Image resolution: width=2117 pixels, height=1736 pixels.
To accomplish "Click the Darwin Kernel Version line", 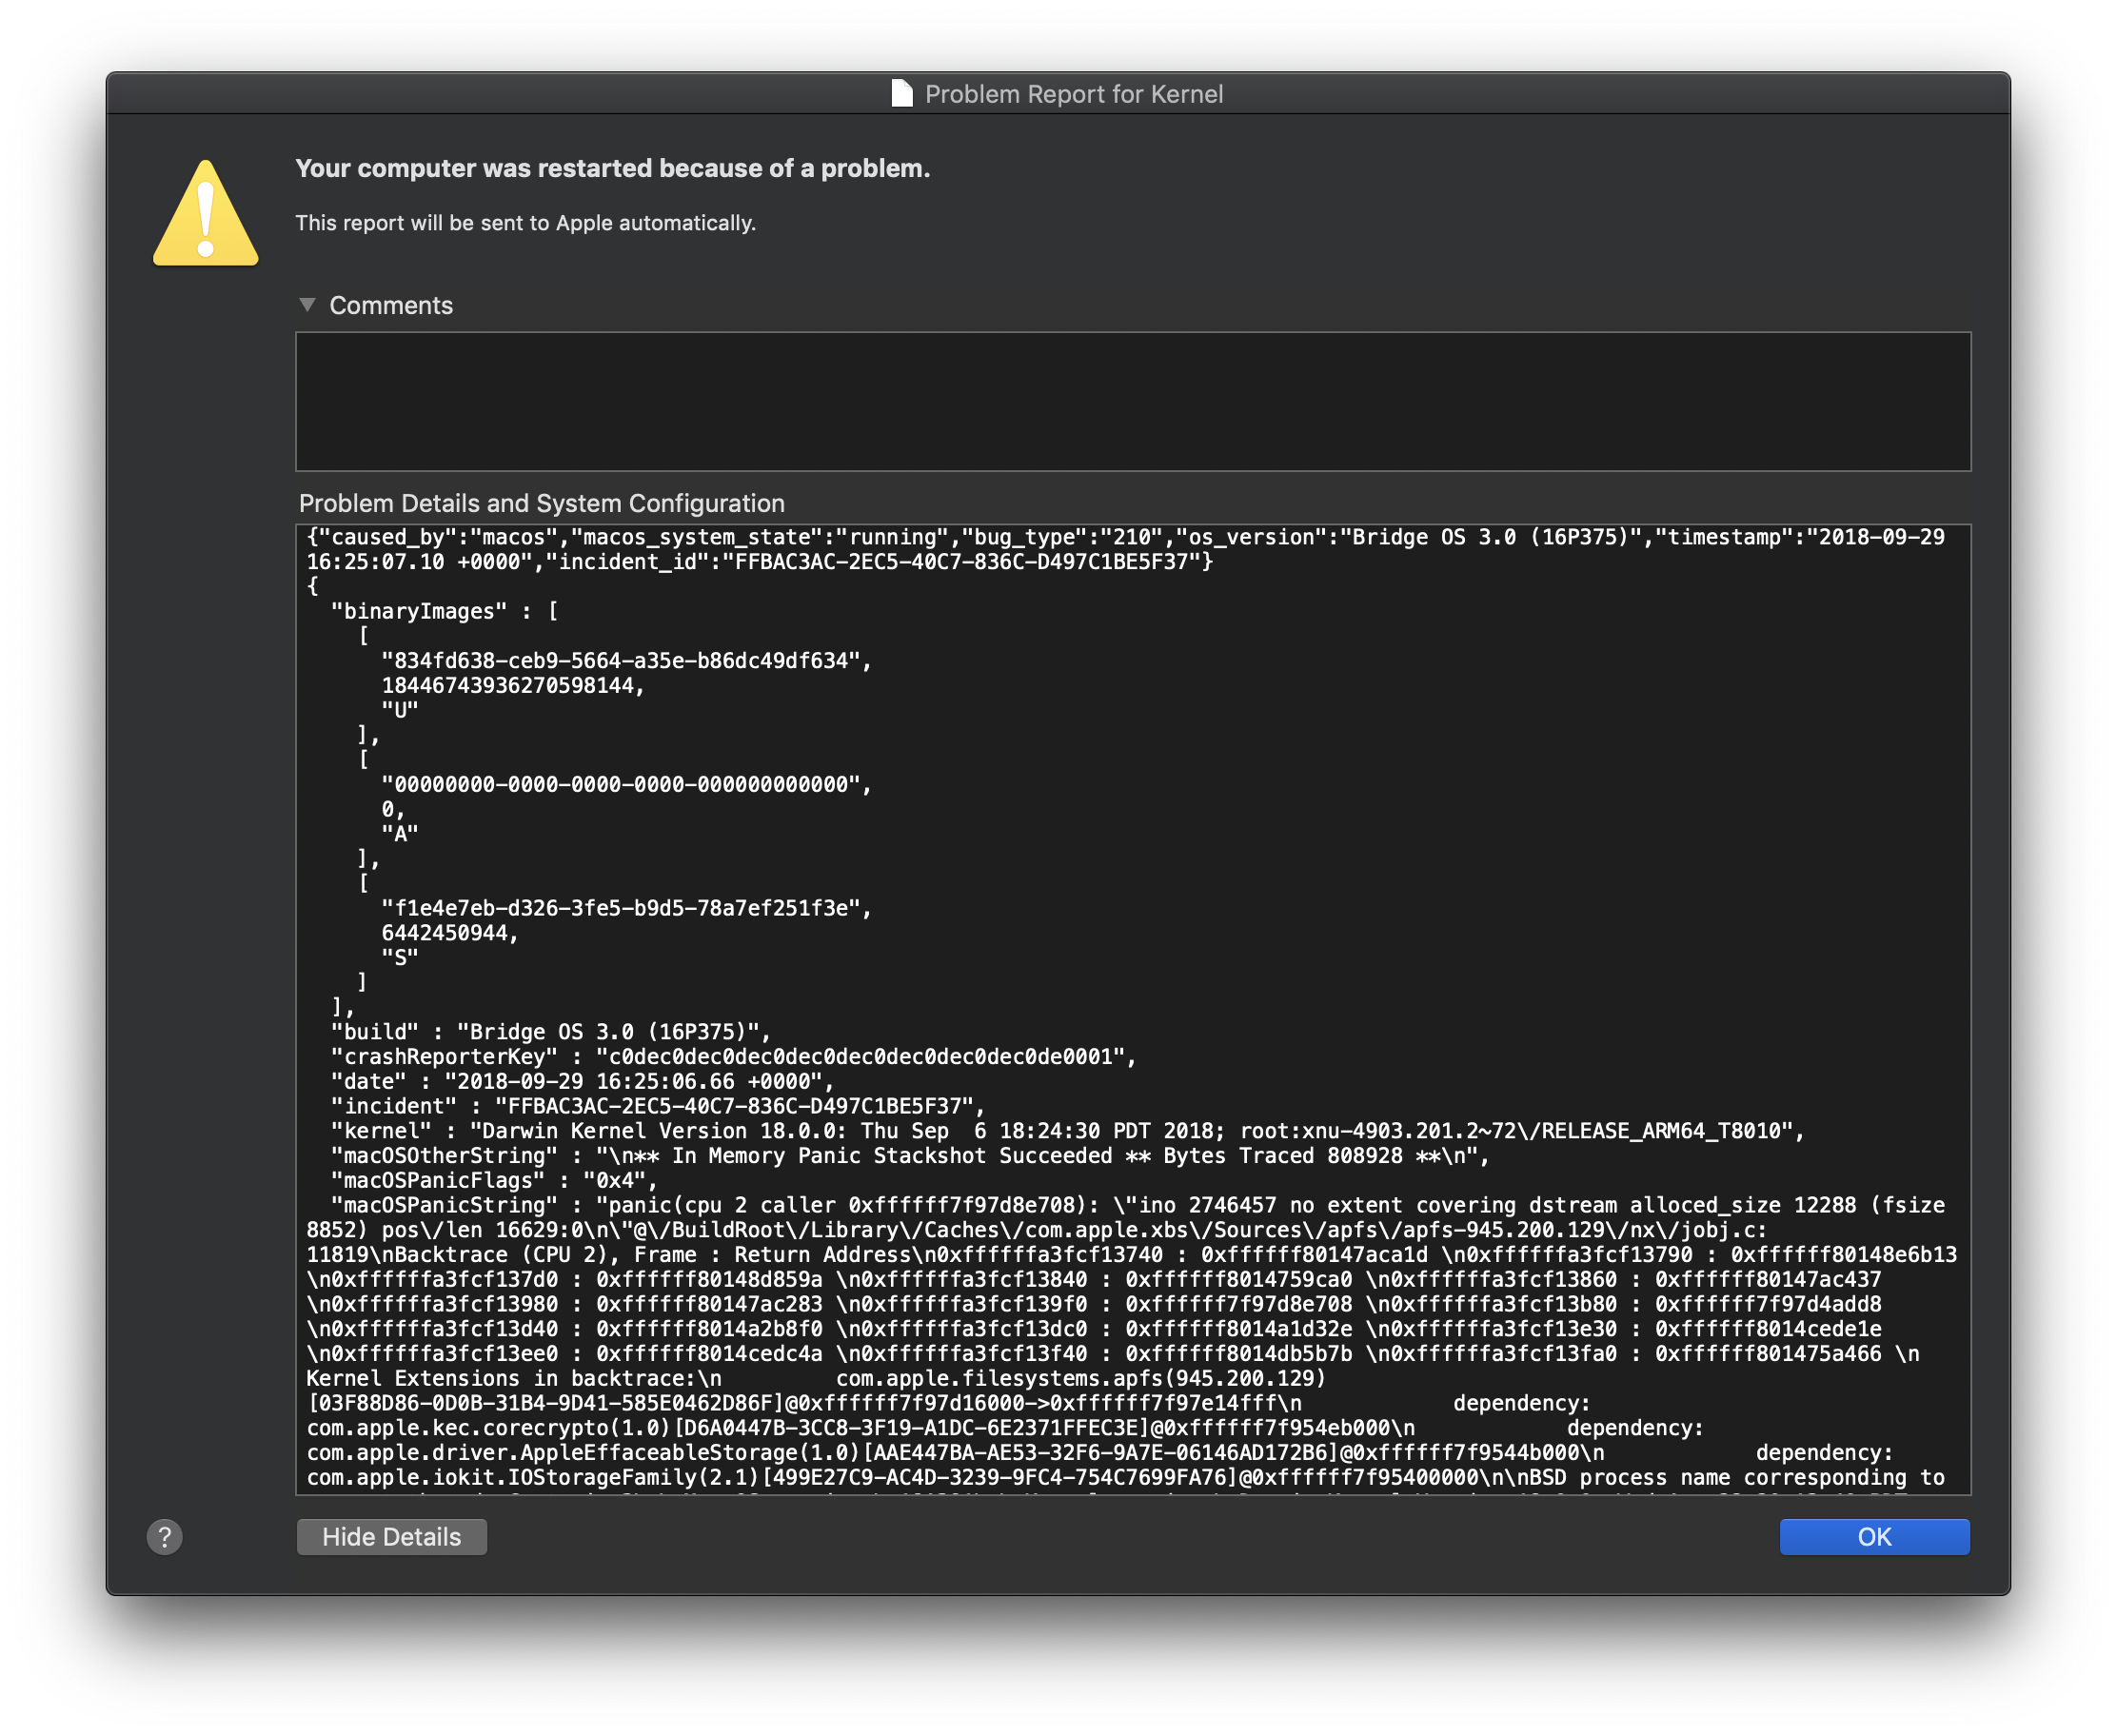I will [1066, 1131].
